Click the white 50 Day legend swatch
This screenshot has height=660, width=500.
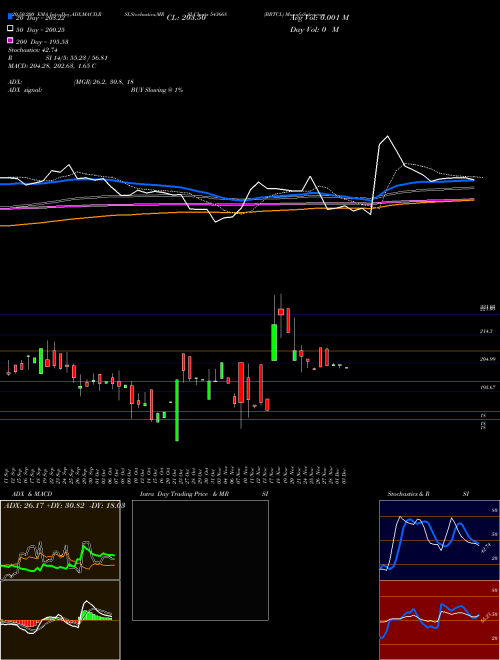pos(10,29)
